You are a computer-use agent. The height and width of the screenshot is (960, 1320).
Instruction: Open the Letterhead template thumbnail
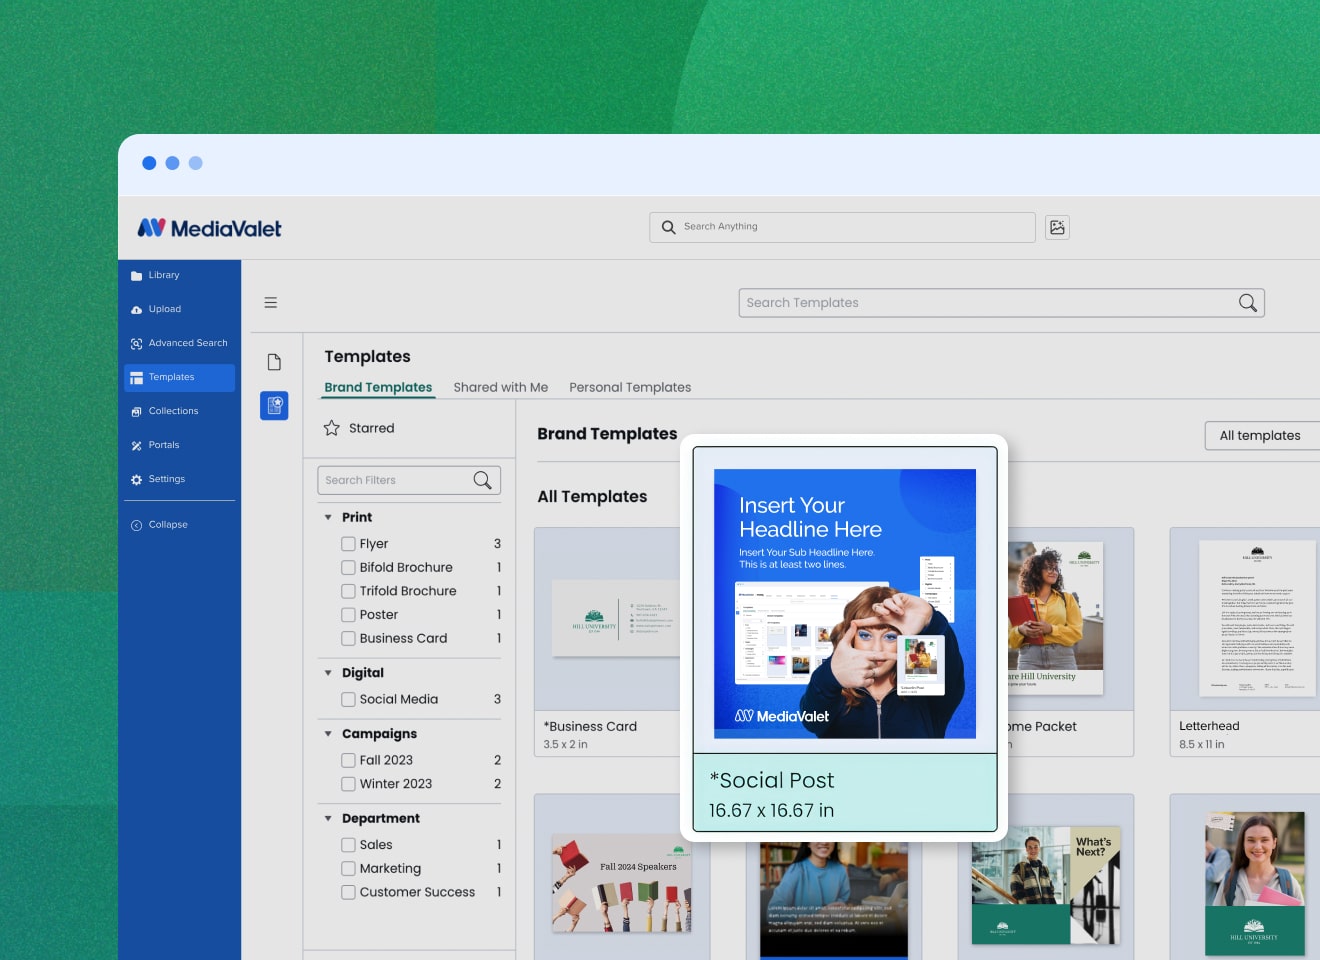pyautogui.click(x=1256, y=620)
